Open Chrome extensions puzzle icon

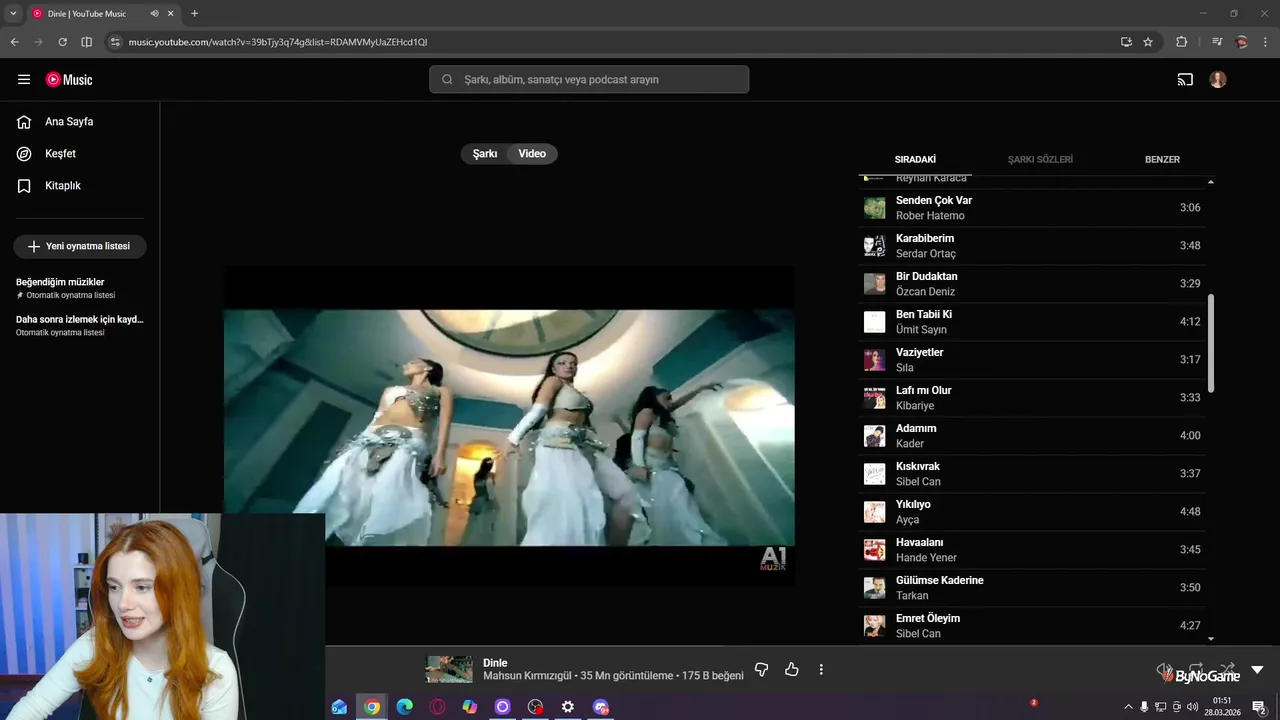tap(1181, 42)
